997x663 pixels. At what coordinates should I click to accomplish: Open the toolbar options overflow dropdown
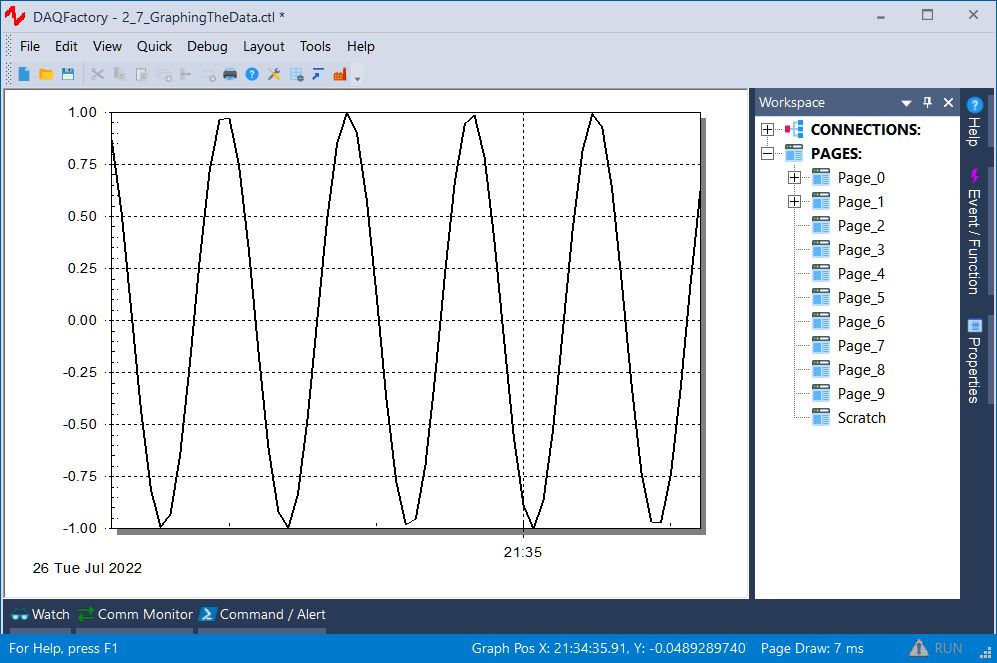coord(358,77)
